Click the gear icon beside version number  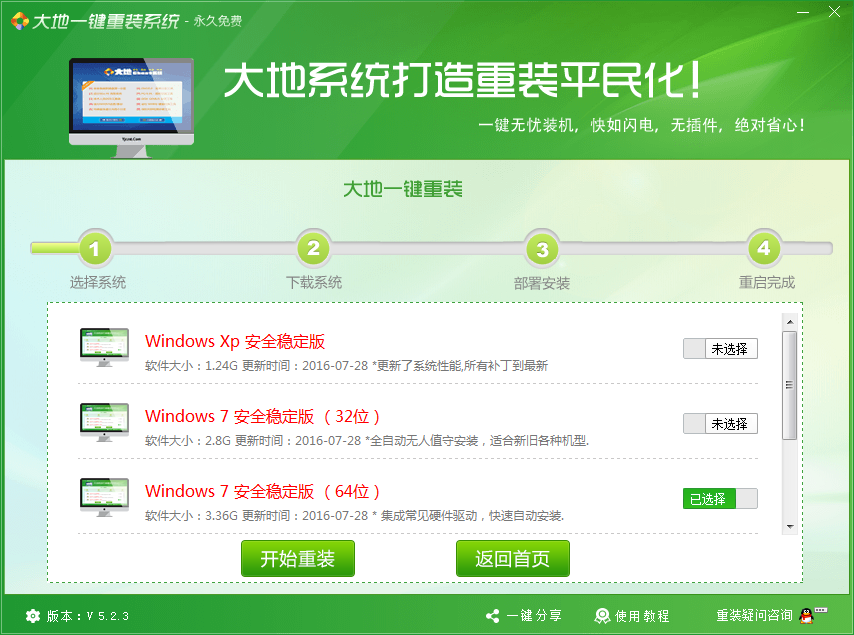click(x=33, y=616)
